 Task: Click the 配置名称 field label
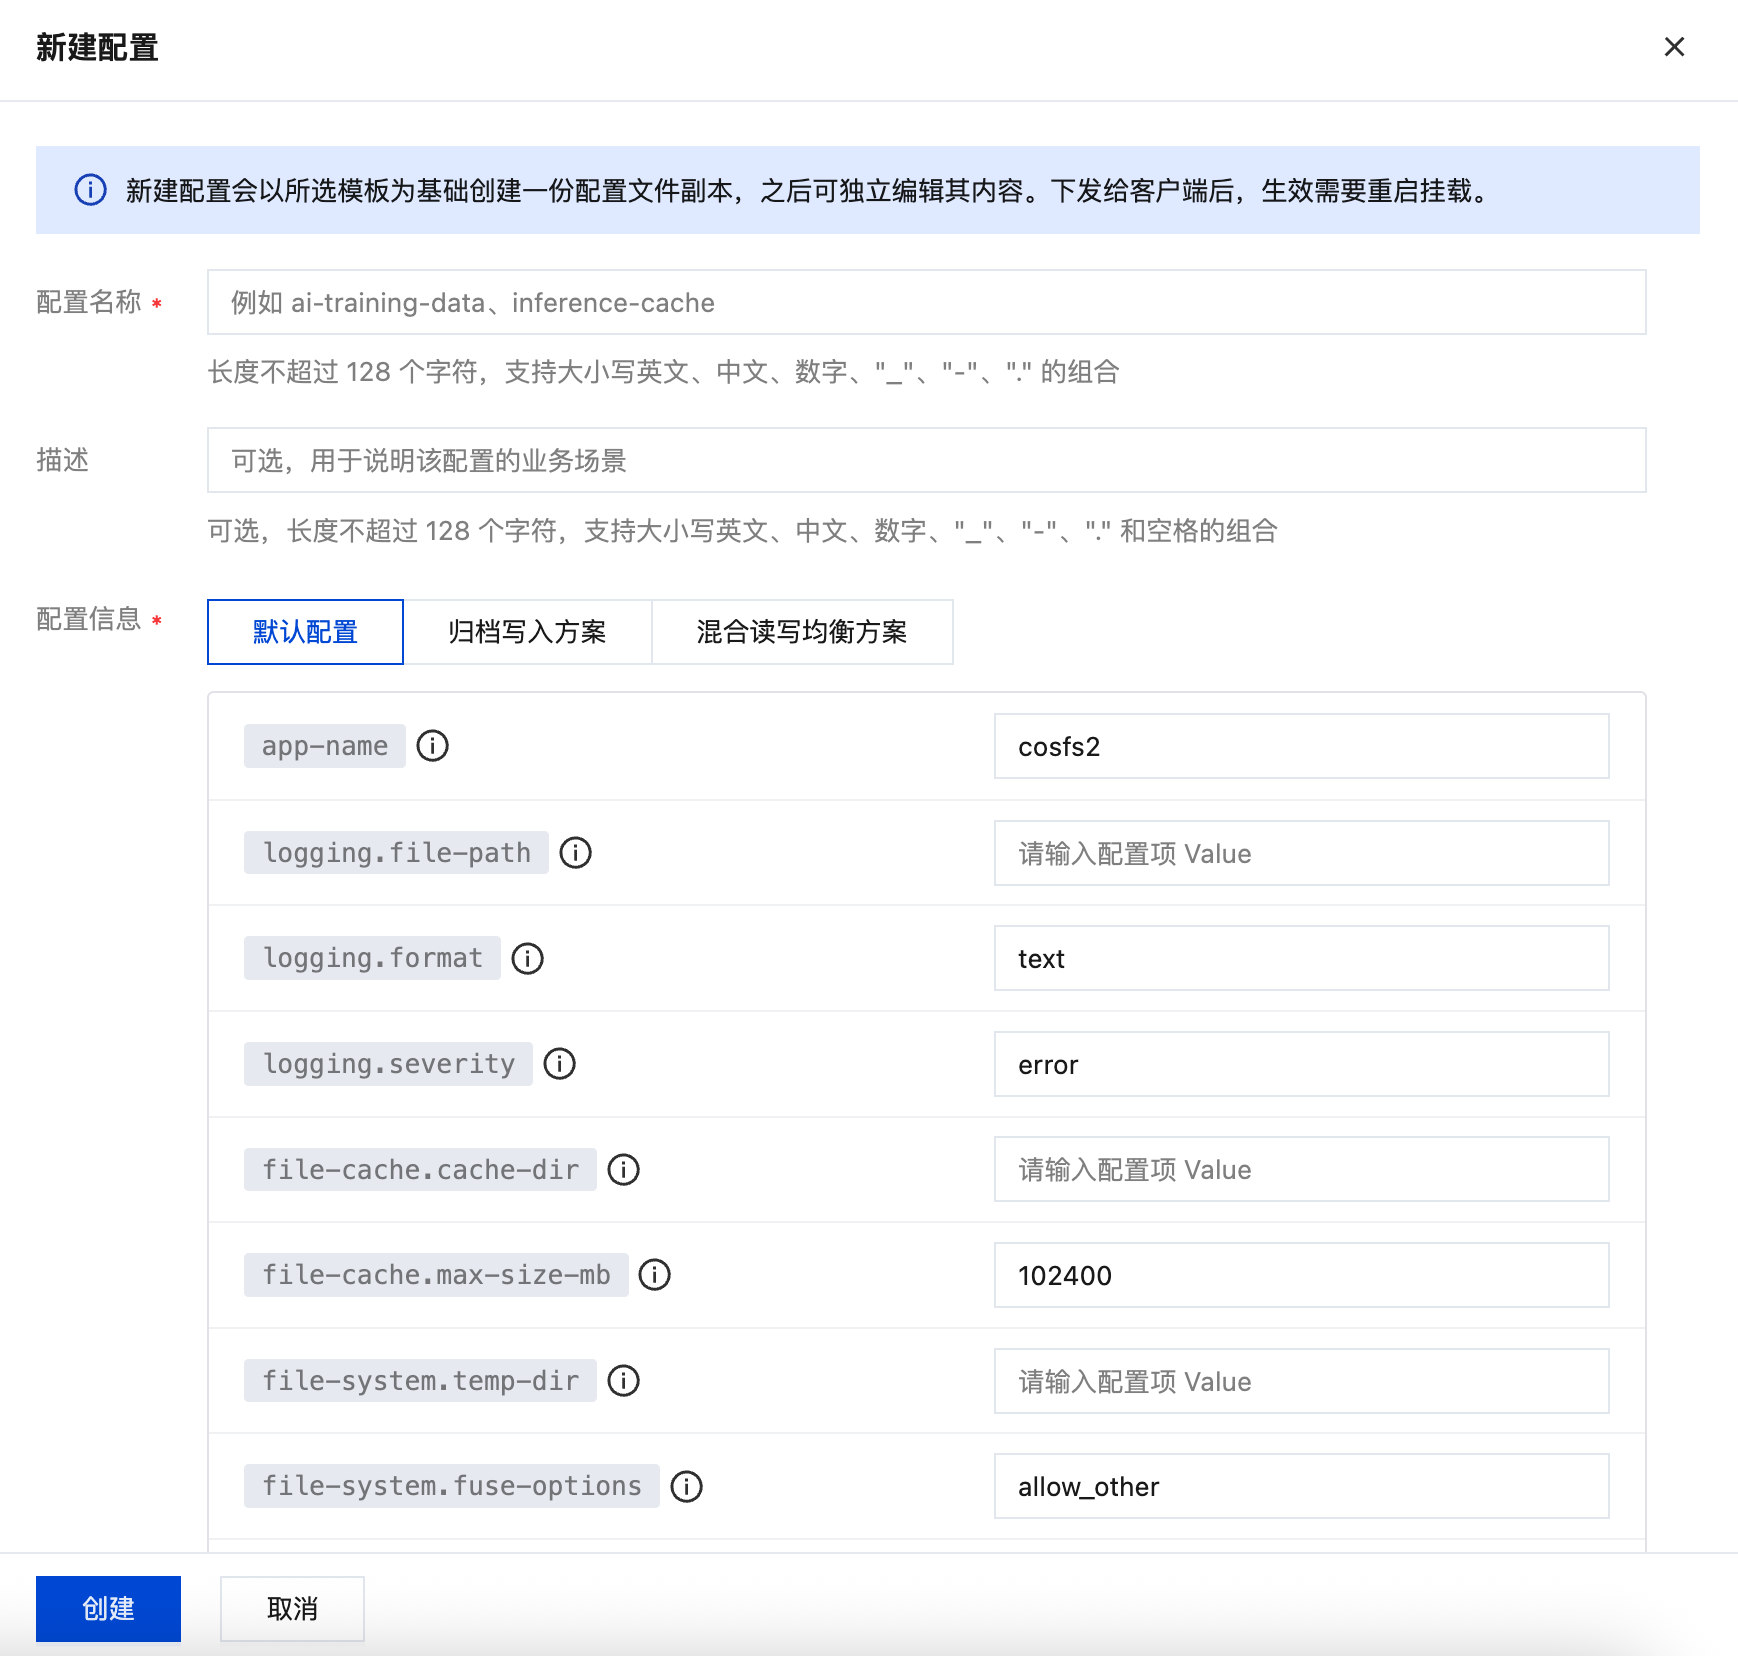pyautogui.click(x=88, y=302)
